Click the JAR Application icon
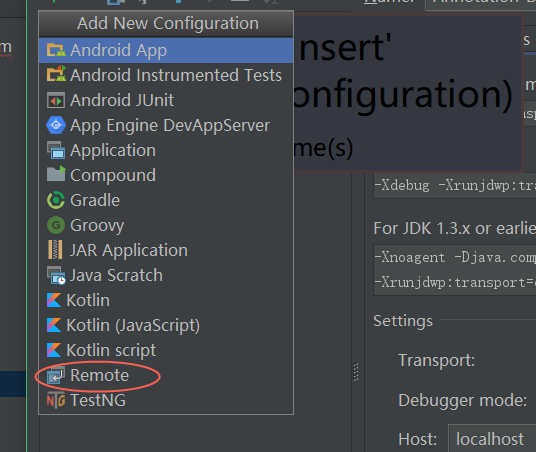Image resolution: width=536 pixels, height=452 pixels. tap(55, 250)
